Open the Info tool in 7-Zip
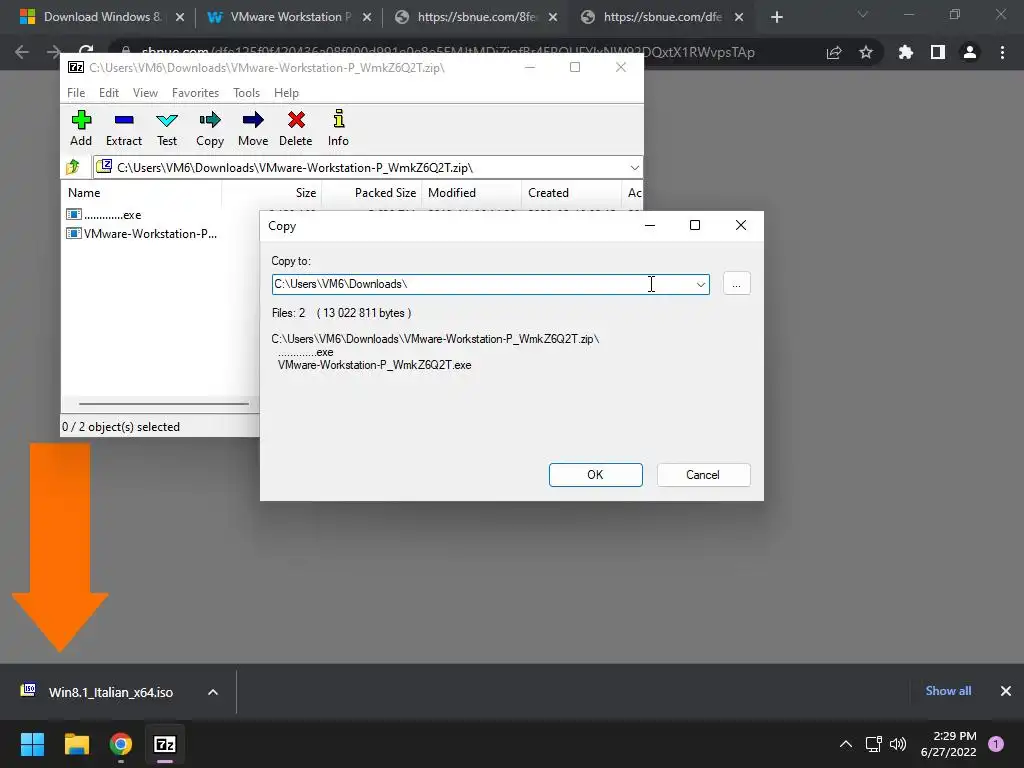 338,129
